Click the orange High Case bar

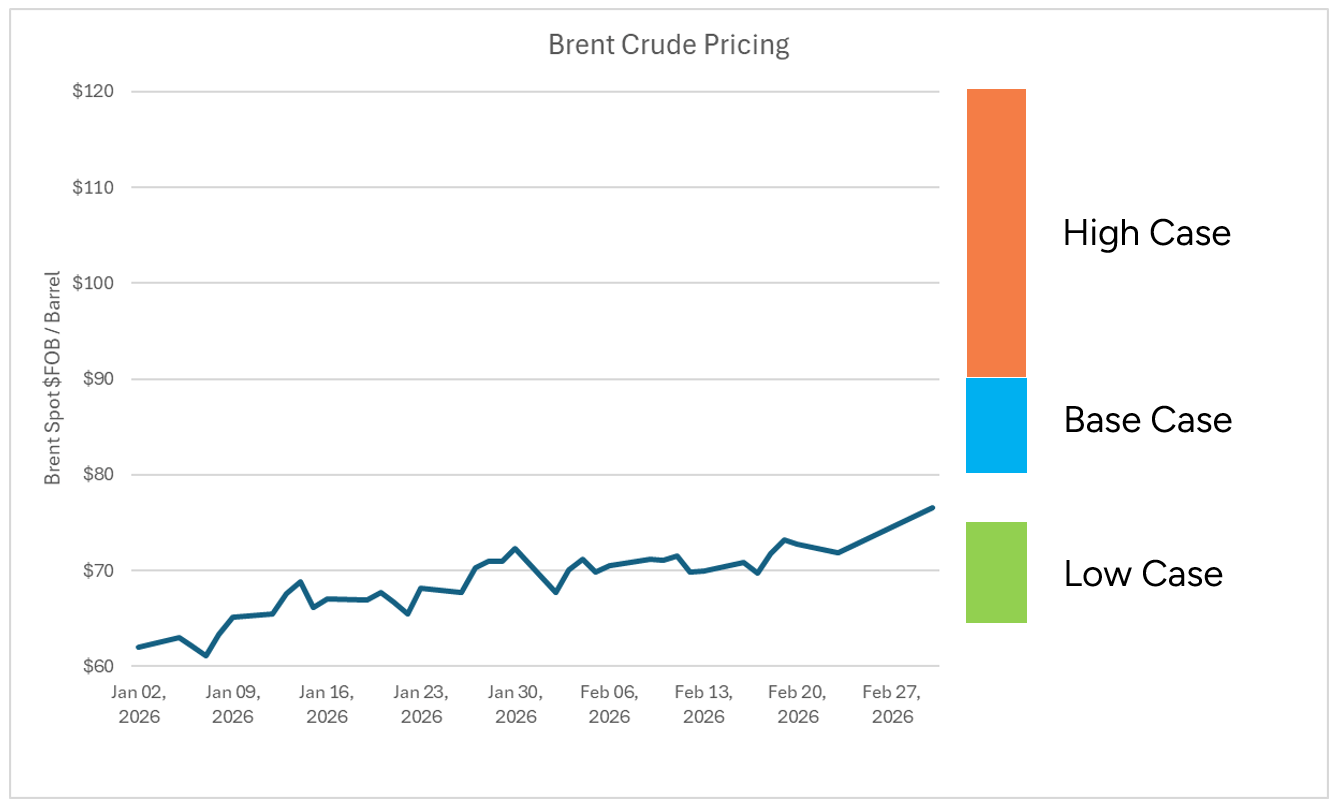click(996, 232)
